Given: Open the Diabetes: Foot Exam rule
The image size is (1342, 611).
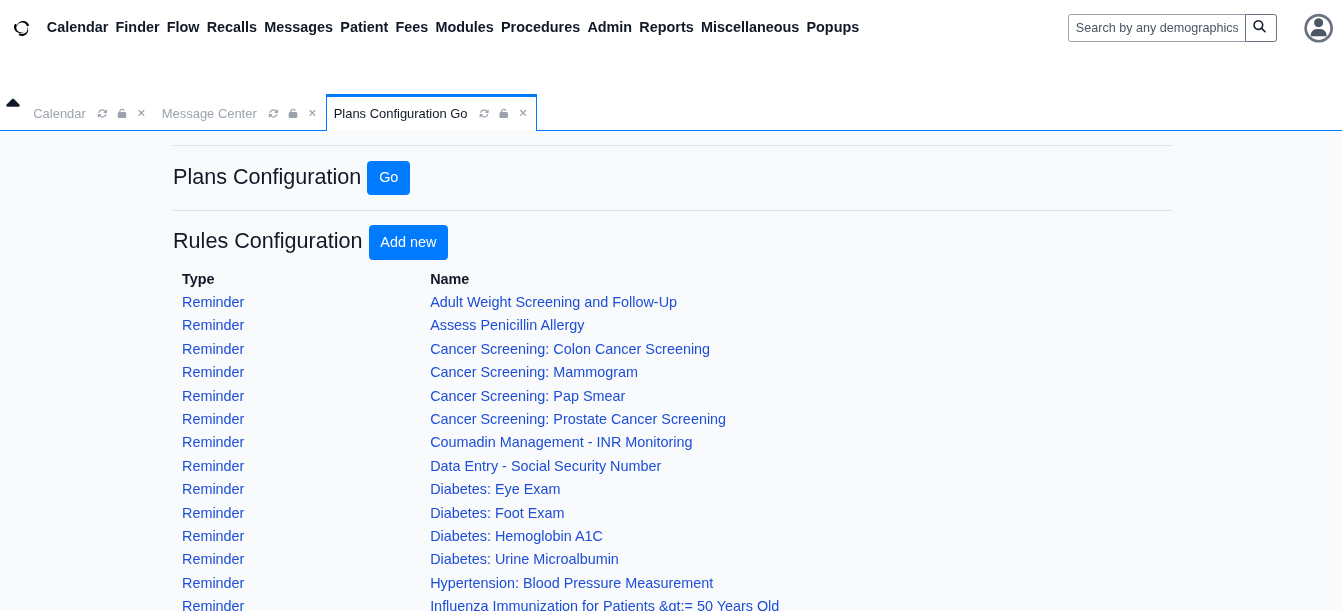Looking at the screenshot, I should (x=497, y=513).
